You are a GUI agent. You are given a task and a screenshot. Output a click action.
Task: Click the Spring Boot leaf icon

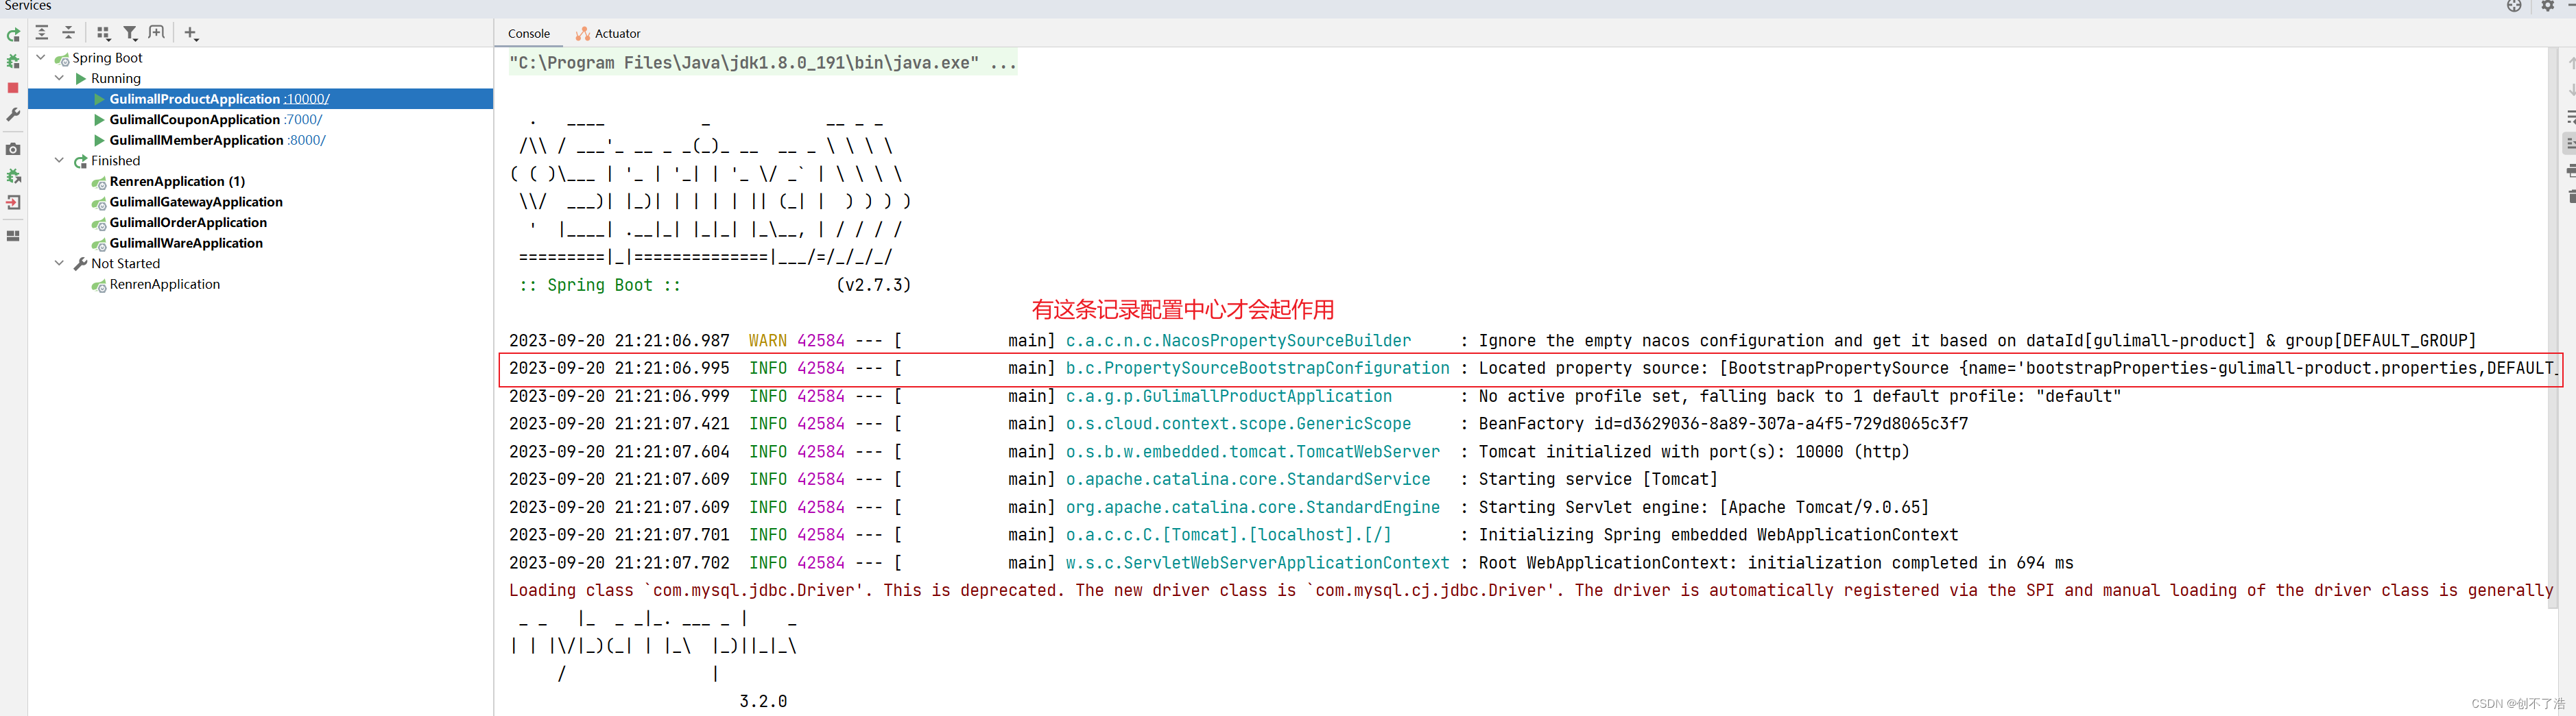tap(62, 59)
